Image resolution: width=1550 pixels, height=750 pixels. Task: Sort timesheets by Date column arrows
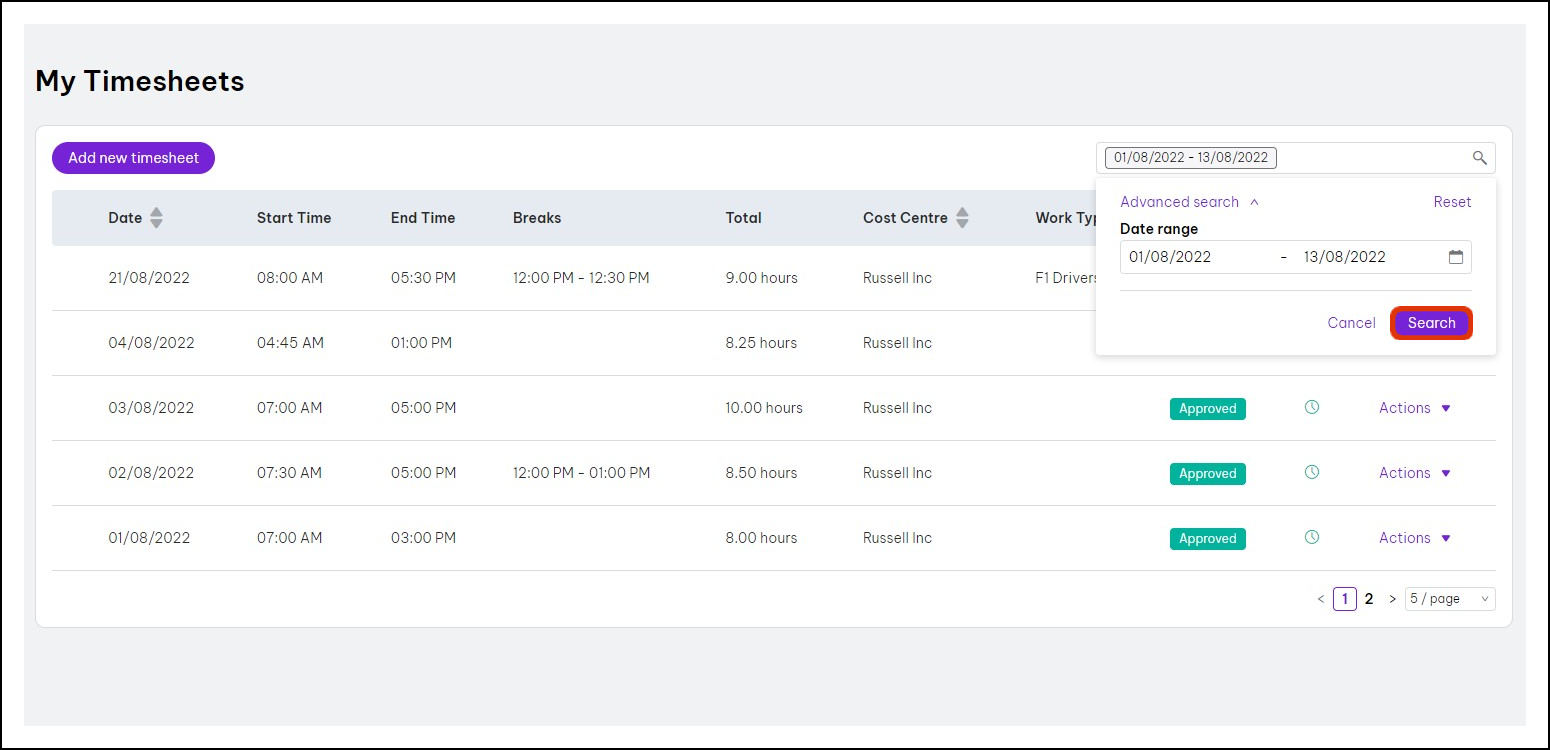pyautogui.click(x=156, y=218)
